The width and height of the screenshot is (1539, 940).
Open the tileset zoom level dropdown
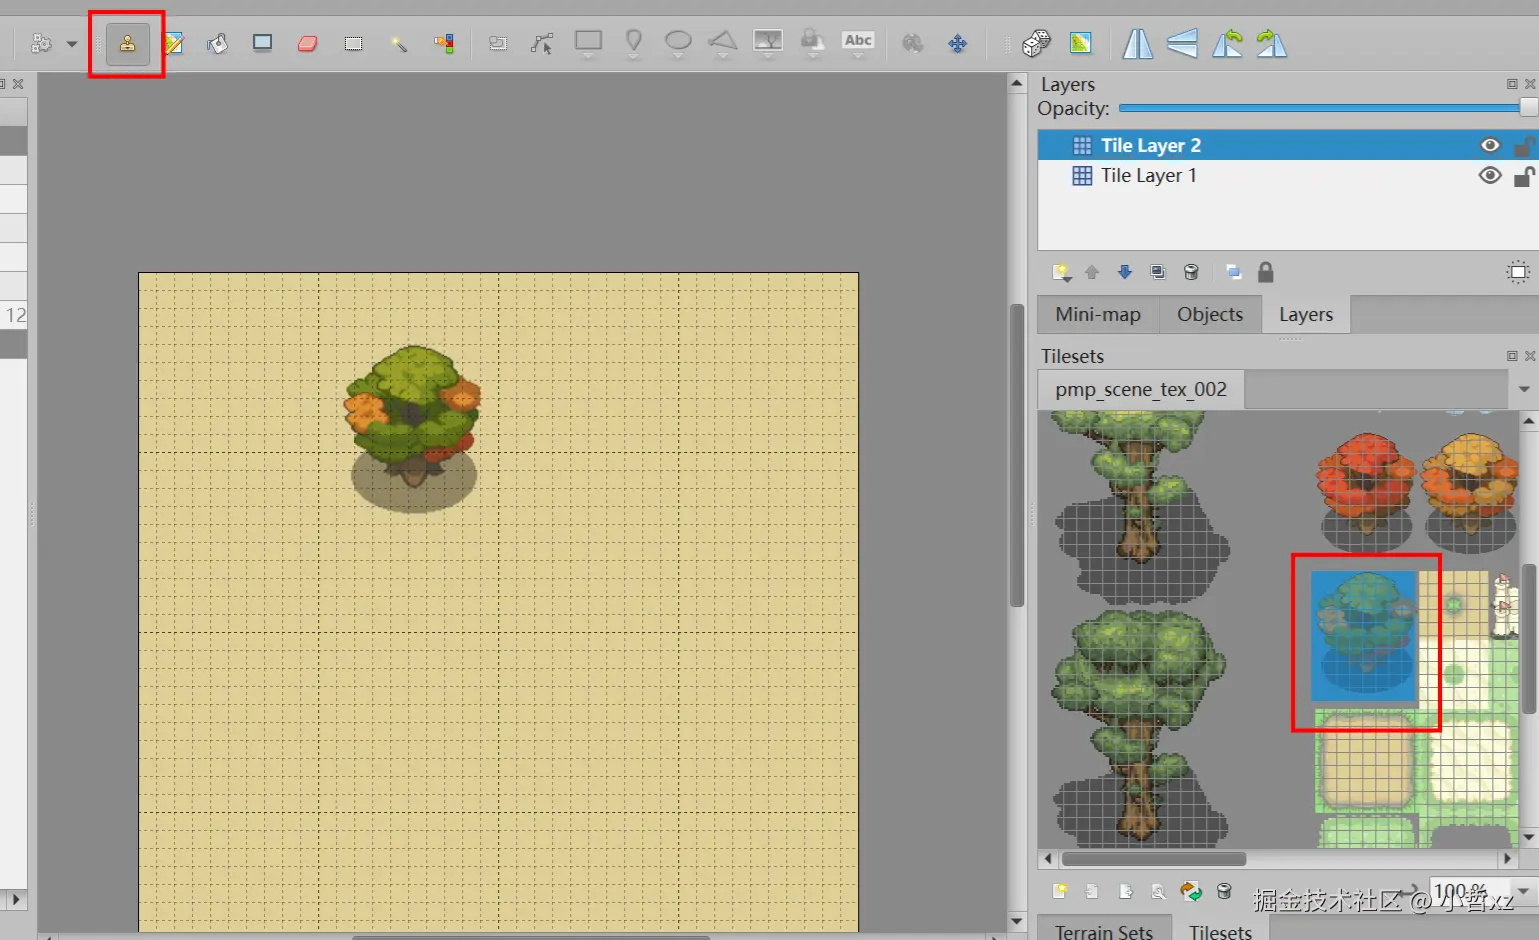click(1523, 891)
